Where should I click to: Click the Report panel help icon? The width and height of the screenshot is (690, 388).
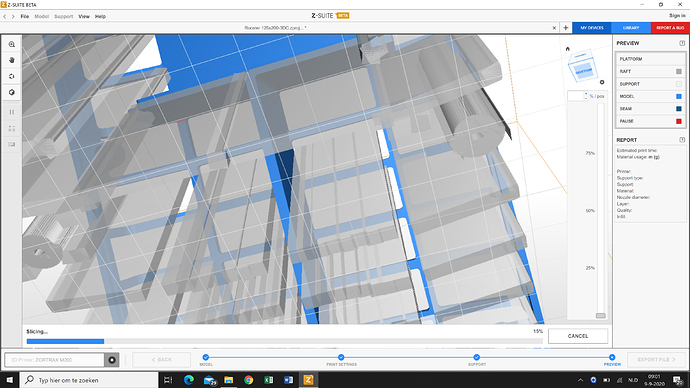click(682, 140)
